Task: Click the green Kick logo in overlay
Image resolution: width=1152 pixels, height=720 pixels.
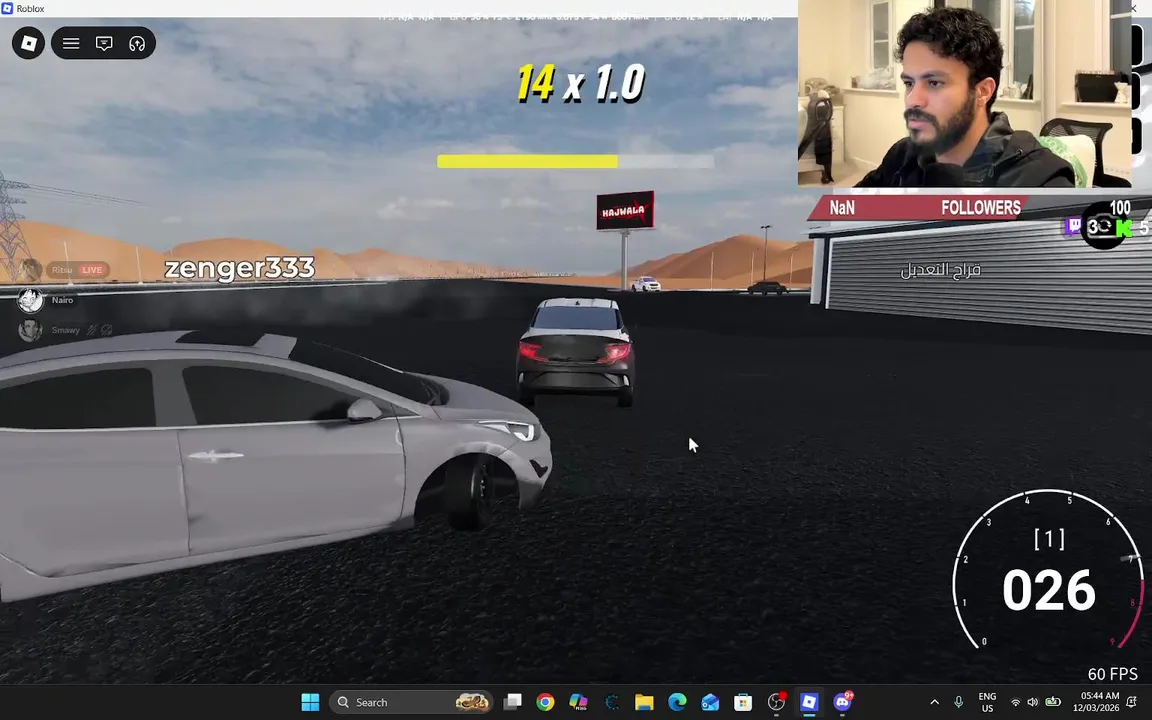Action: 1123,228
